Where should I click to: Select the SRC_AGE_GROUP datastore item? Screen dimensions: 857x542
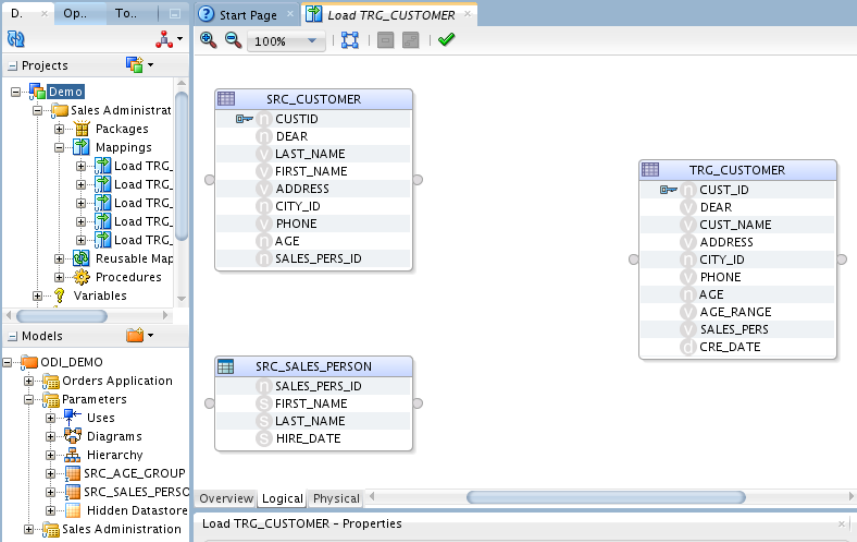tap(134, 473)
